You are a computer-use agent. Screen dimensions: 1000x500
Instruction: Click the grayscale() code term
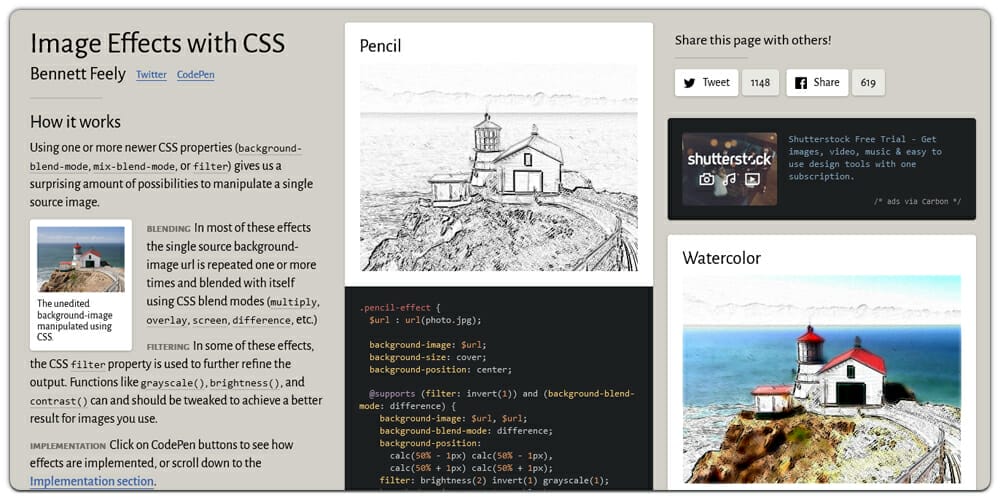(x=173, y=384)
